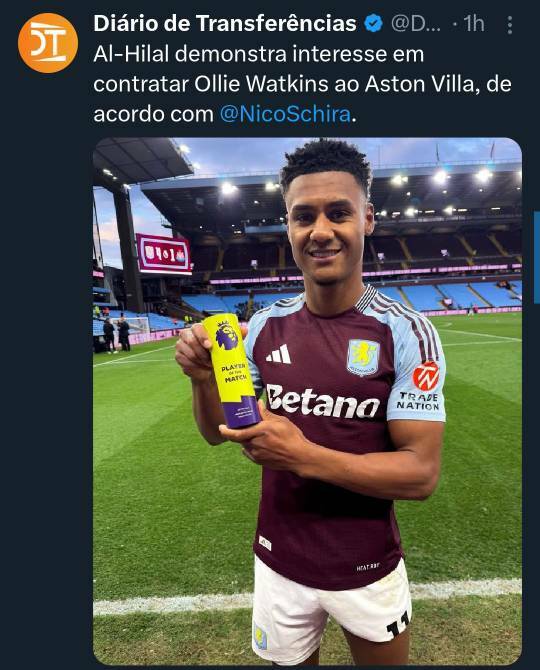The width and height of the screenshot is (540, 670).
Task: Expand the attached Ollie Watkins photo
Action: point(308,401)
